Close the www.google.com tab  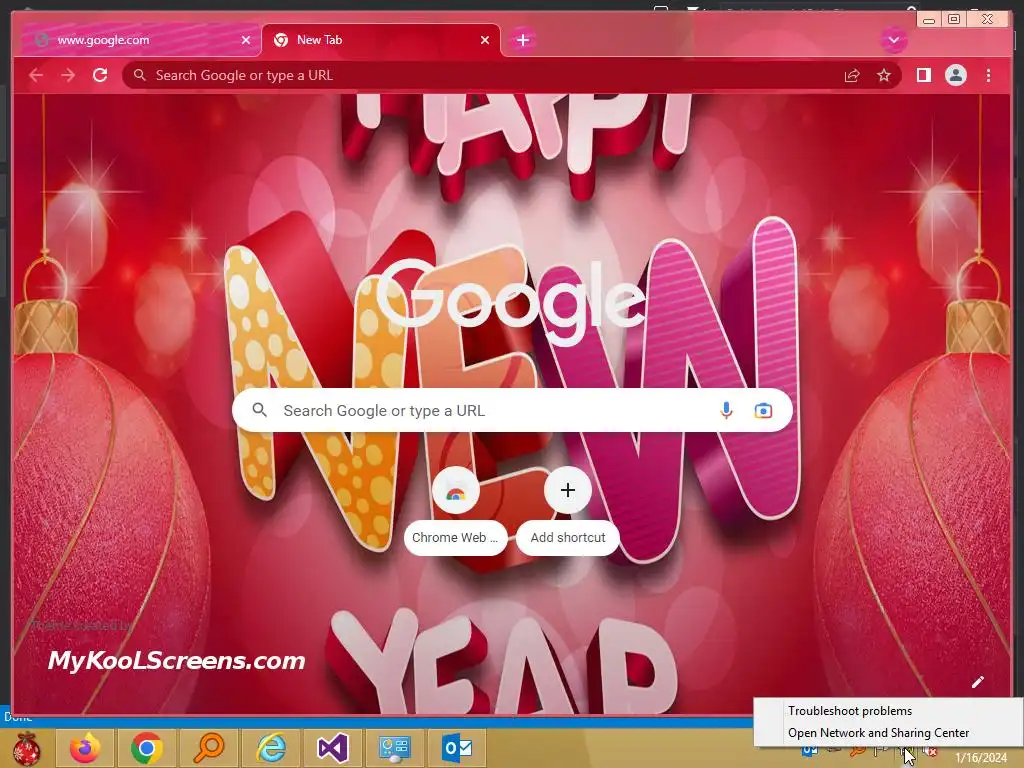[246, 40]
